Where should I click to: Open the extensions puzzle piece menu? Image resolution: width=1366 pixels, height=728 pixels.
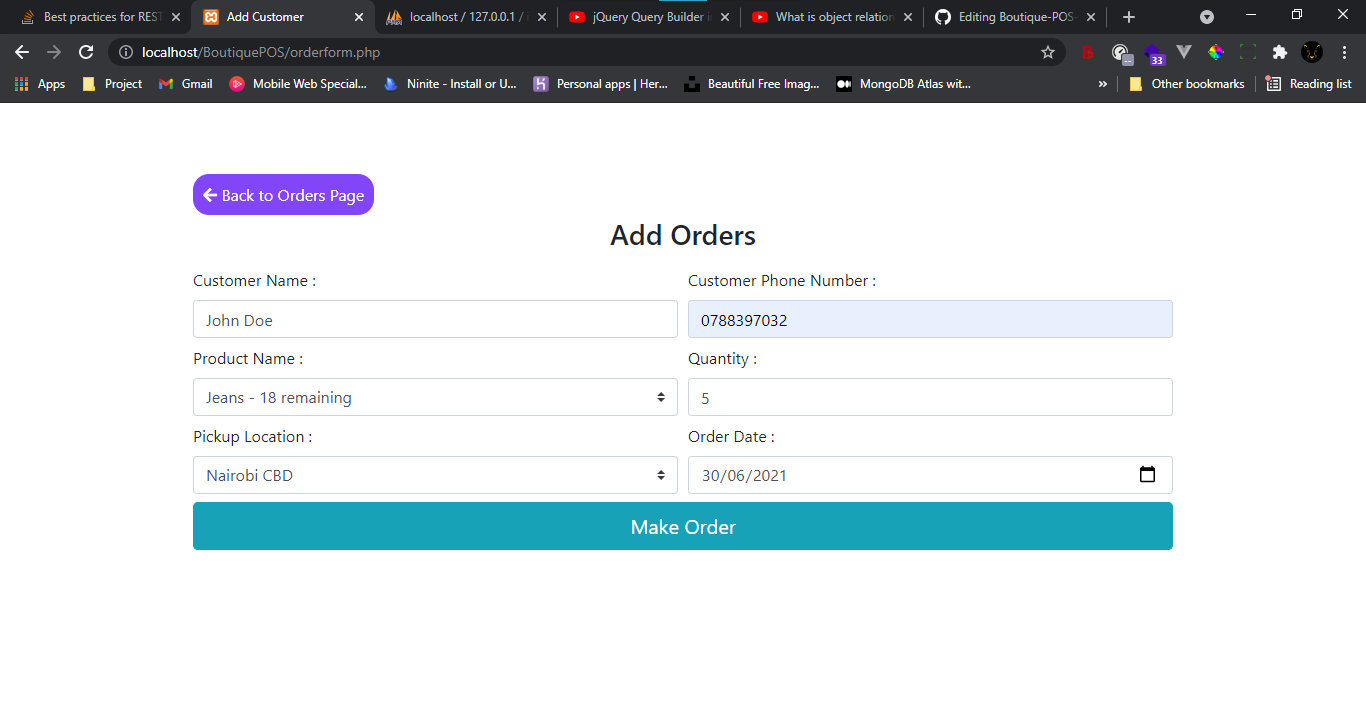pos(1280,52)
